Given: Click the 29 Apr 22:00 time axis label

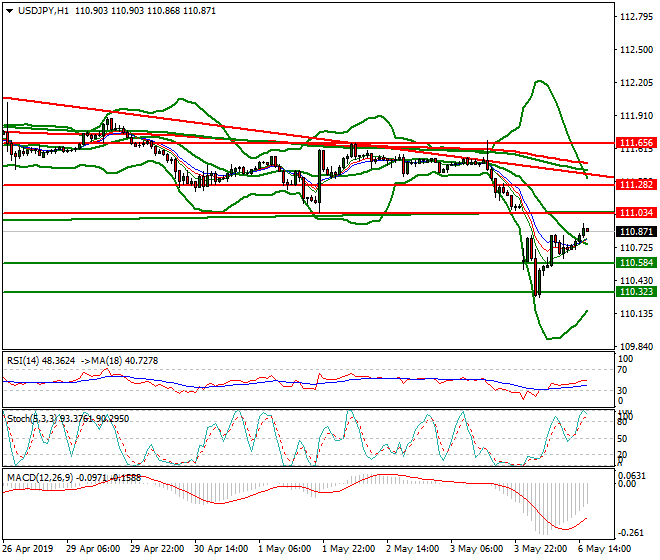Looking at the screenshot, I should [x=157, y=549].
